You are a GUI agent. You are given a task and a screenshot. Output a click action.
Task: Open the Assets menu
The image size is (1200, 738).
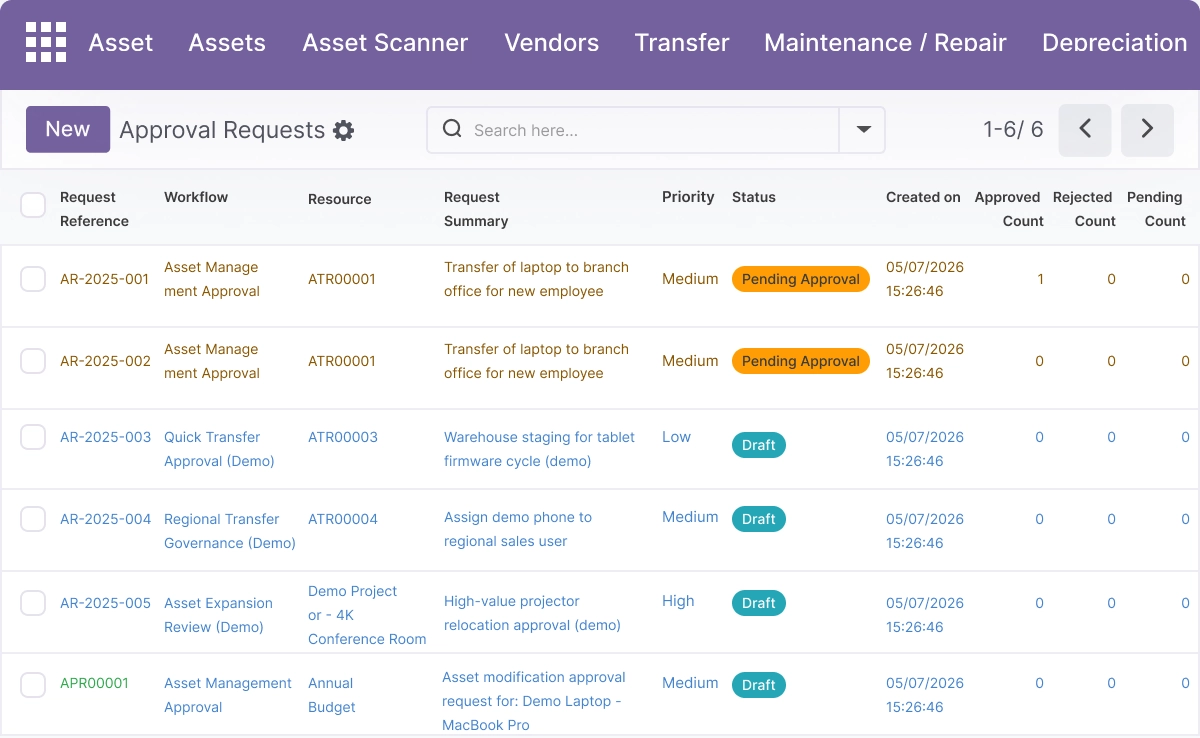tap(227, 43)
